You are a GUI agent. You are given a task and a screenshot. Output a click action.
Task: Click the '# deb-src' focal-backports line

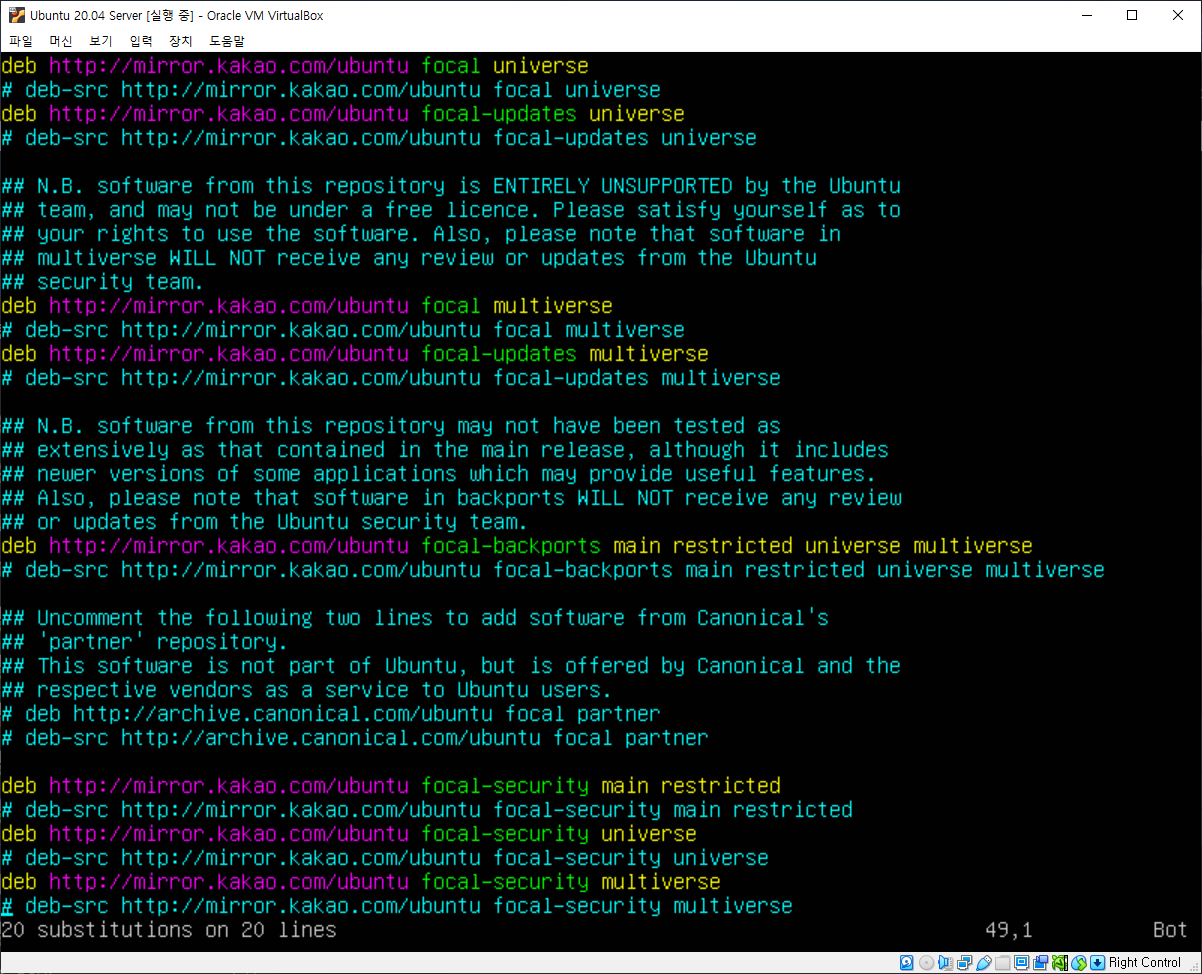[553, 570]
